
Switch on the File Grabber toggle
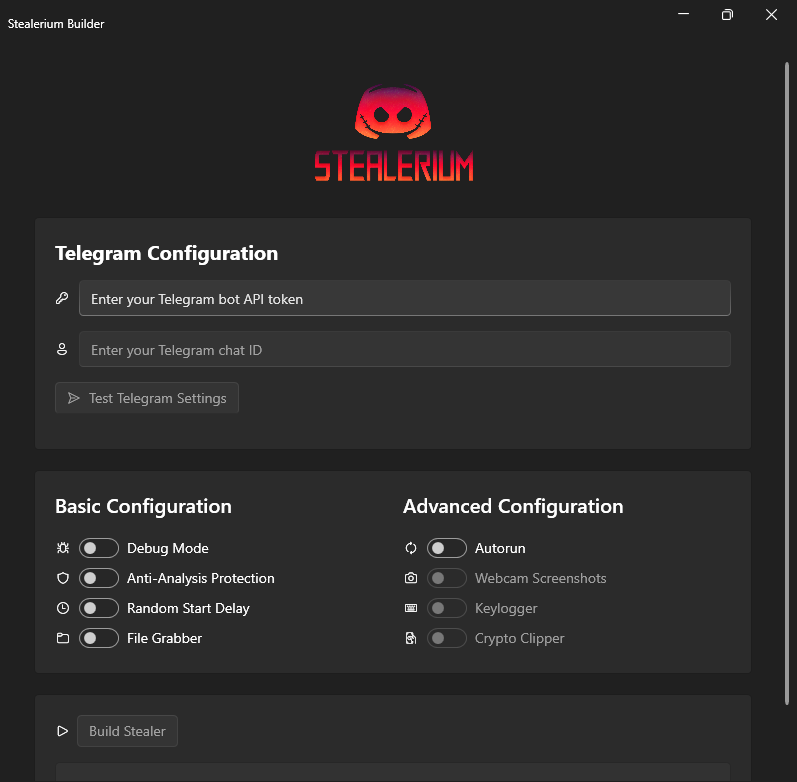(x=99, y=638)
